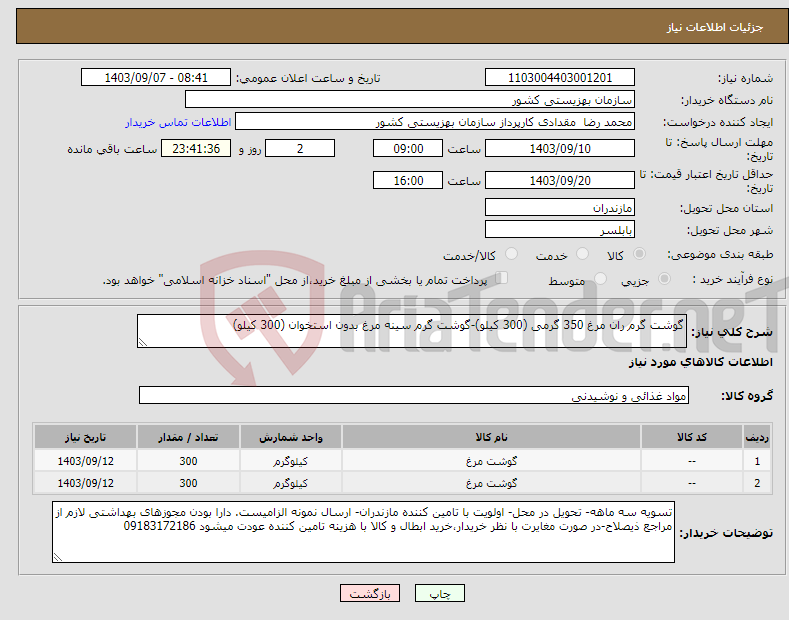This screenshot has width=789, height=620.
Task: Click the ایجاد کننده درخواست field
Action: (x=435, y=122)
